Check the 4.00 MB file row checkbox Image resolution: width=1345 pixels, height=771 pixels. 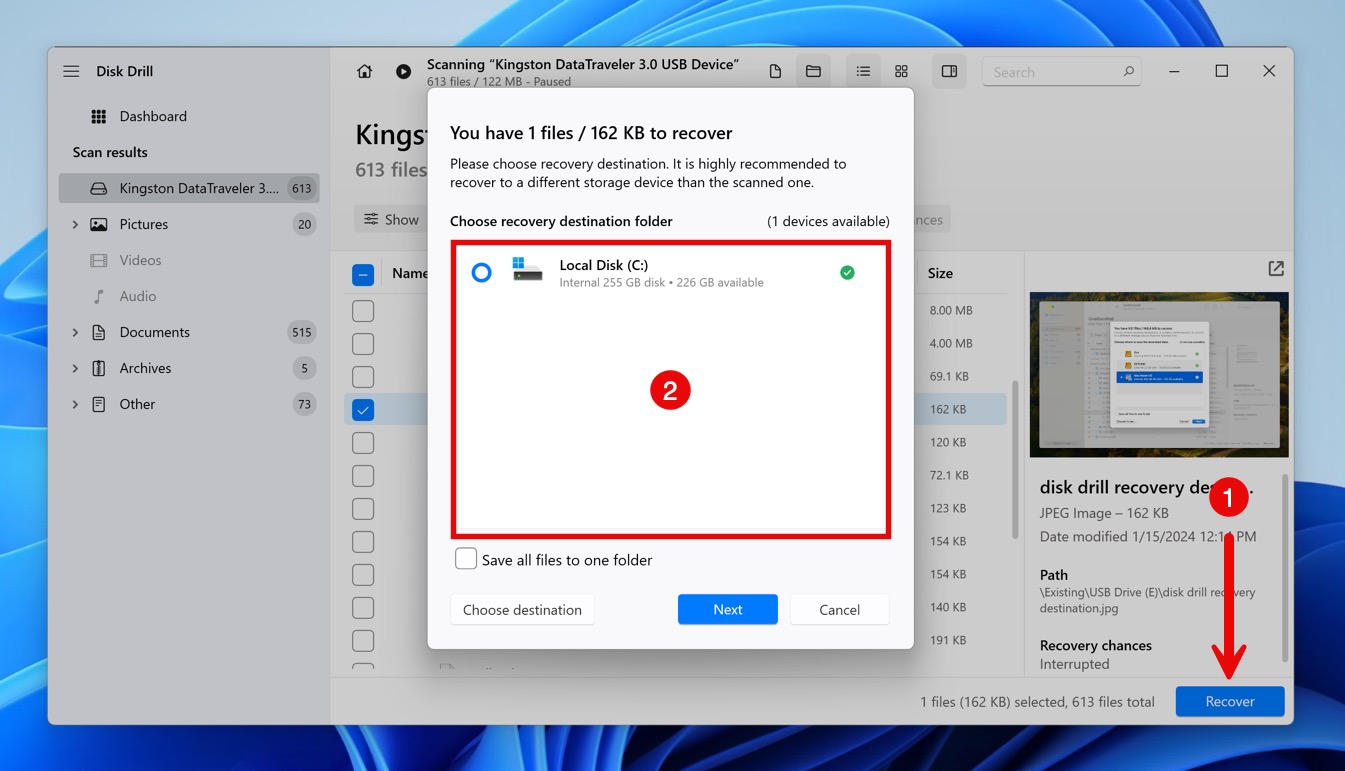click(363, 344)
